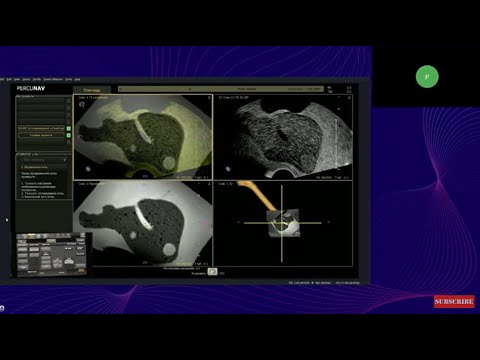
Task: Click the green P participant avatar
Action: click(427, 77)
